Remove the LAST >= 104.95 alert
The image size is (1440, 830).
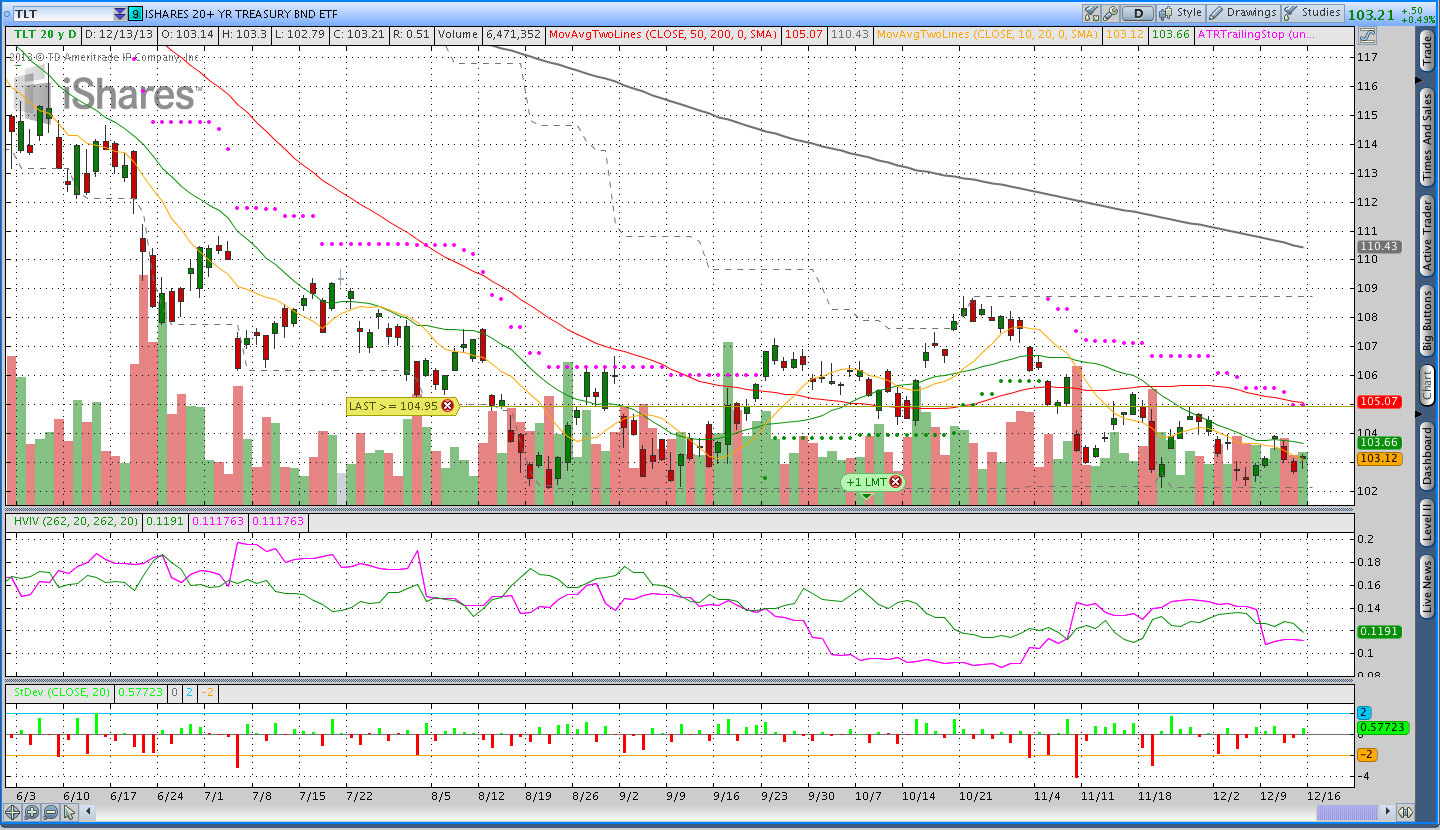pyautogui.click(x=447, y=406)
